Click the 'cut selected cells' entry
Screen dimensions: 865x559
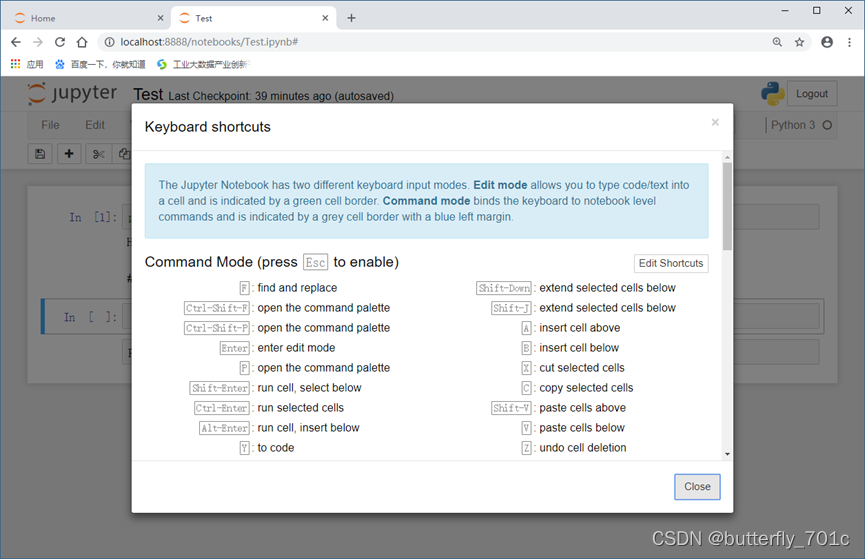pyautogui.click(x=581, y=368)
